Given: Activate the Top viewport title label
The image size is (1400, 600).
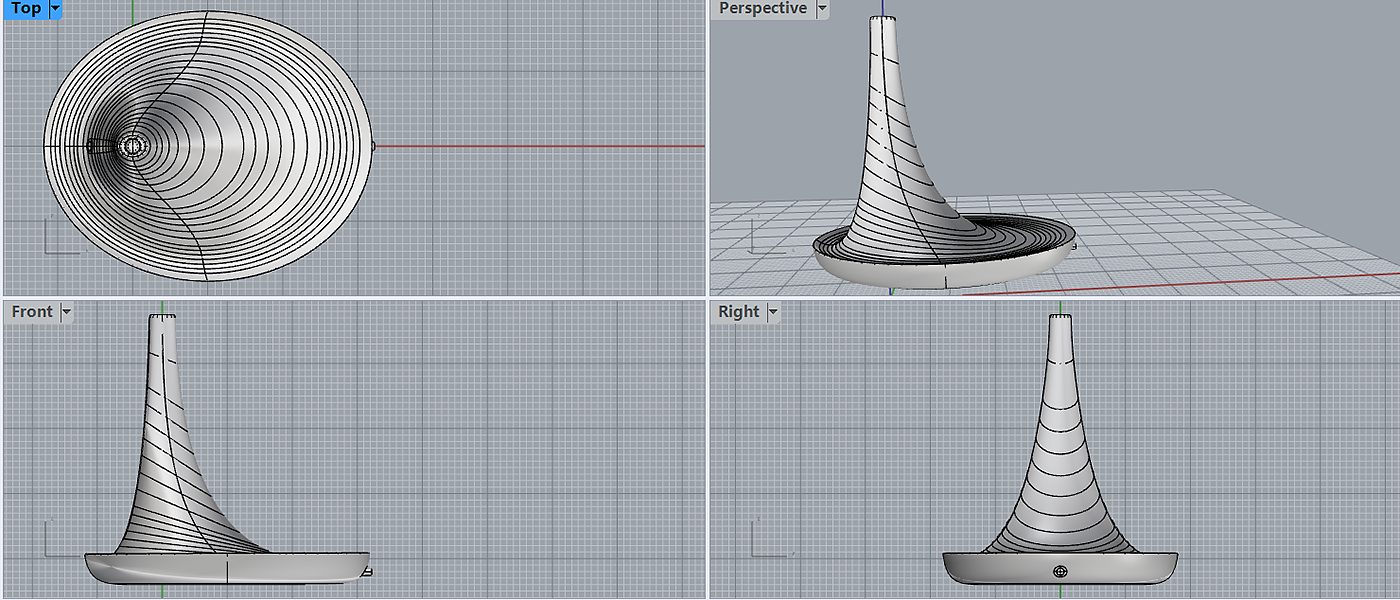Looking at the screenshot, I should click(26, 9).
